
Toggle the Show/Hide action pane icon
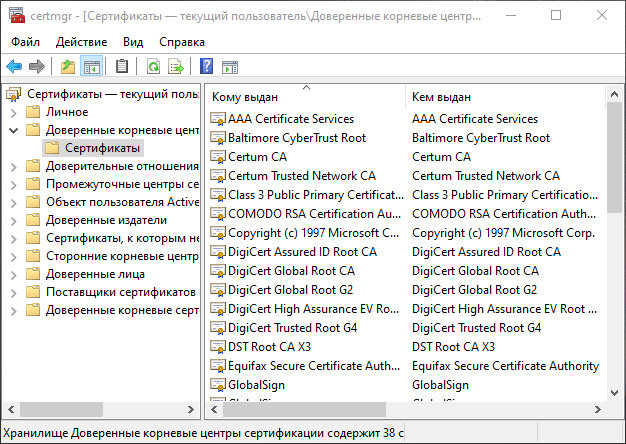(230, 67)
